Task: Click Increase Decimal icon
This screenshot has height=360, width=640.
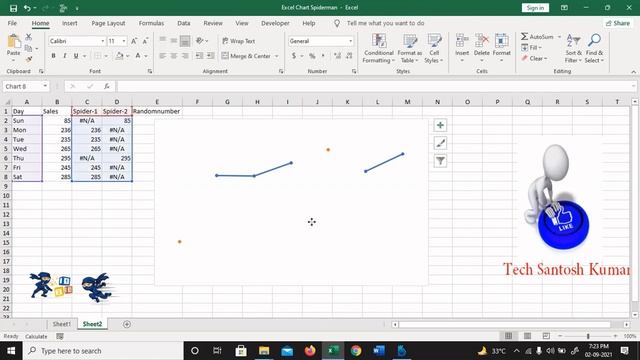Action: click(338, 56)
